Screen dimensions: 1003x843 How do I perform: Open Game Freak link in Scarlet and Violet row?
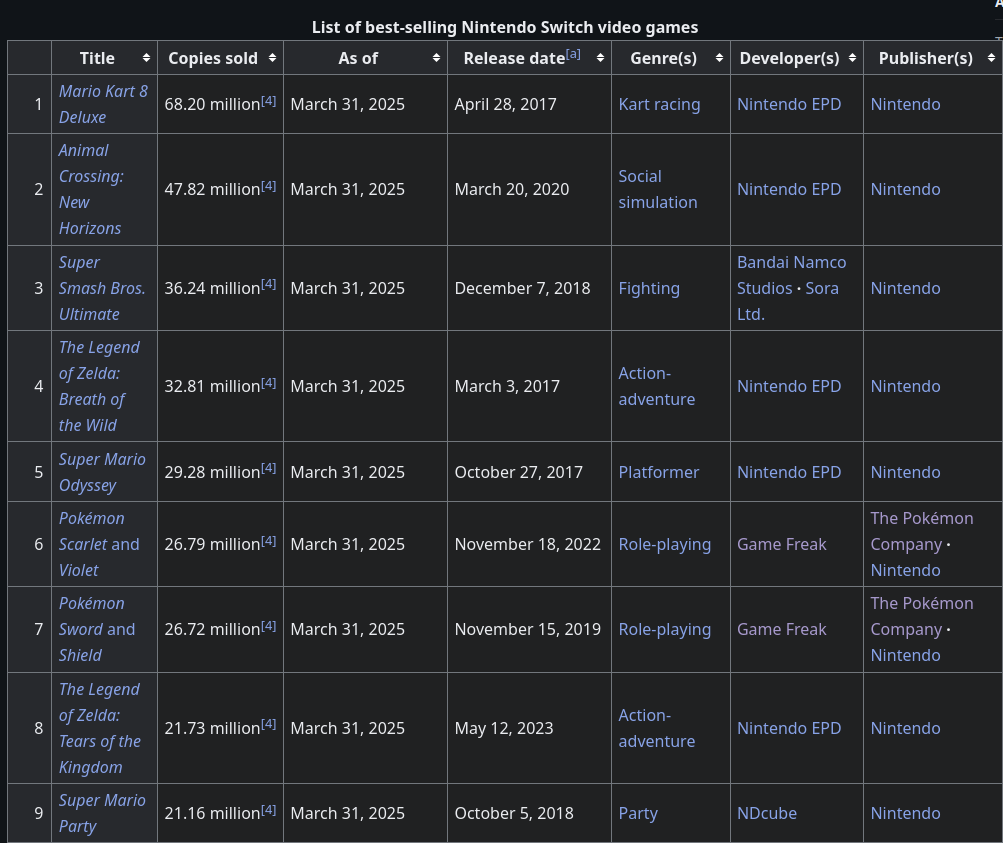point(782,544)
